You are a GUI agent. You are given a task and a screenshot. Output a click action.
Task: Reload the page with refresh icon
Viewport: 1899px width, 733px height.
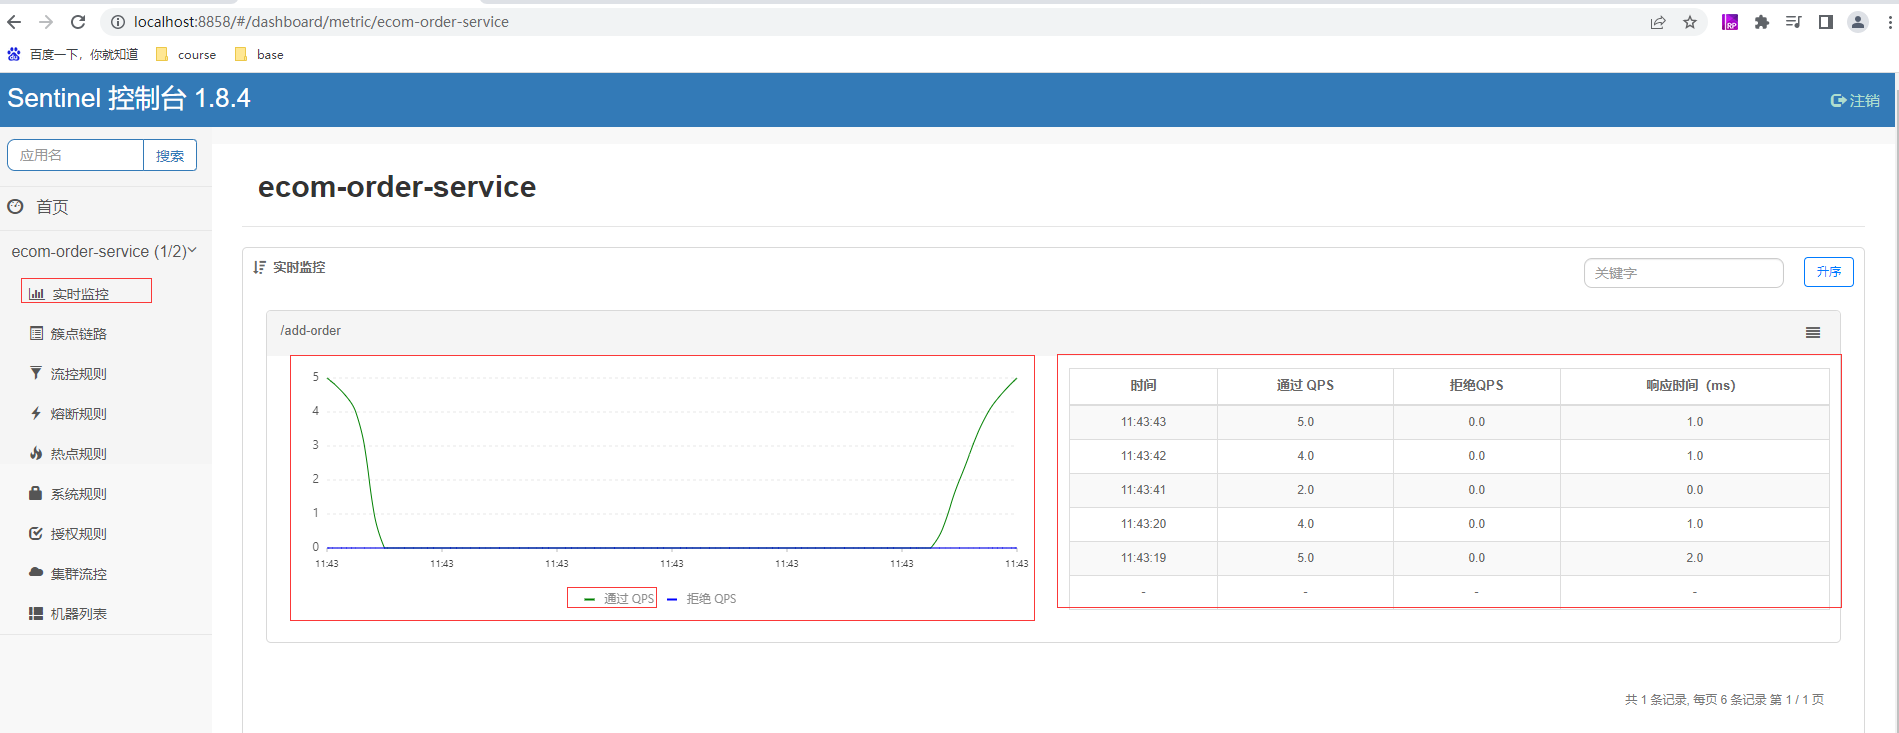coord(78,22)
